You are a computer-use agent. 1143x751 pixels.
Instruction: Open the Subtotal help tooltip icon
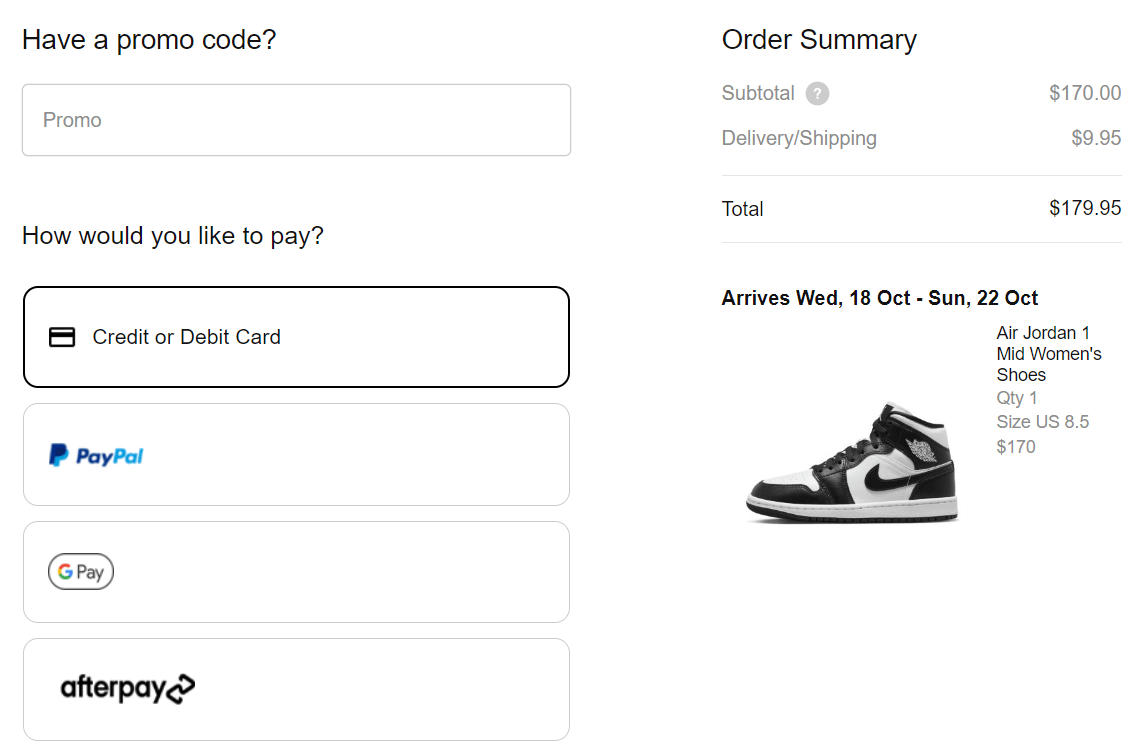coord(817,93)
